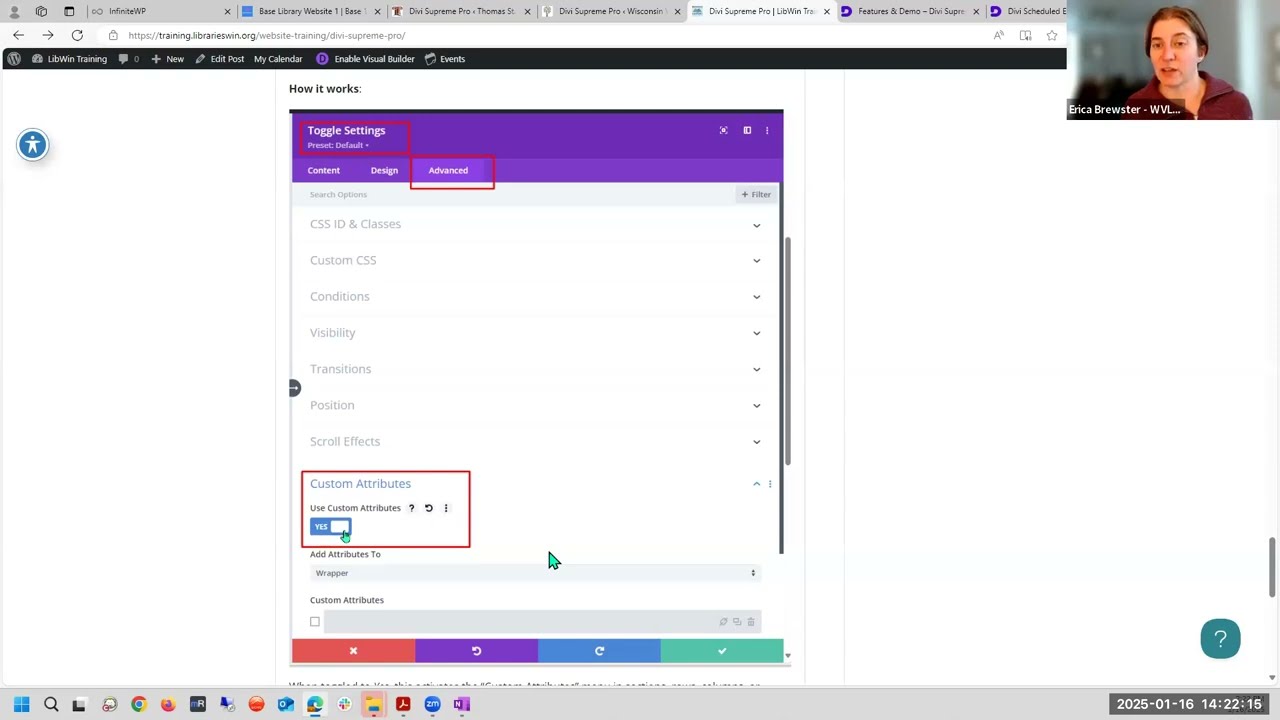Viewport: 1280px width, 720px height.
Task: Click the WordPress logo in admin bar
Action: click(14, 59)
